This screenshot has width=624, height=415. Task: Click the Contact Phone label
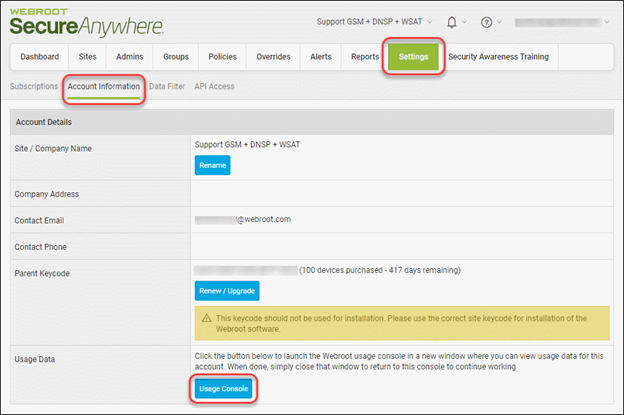pos(40,247)
